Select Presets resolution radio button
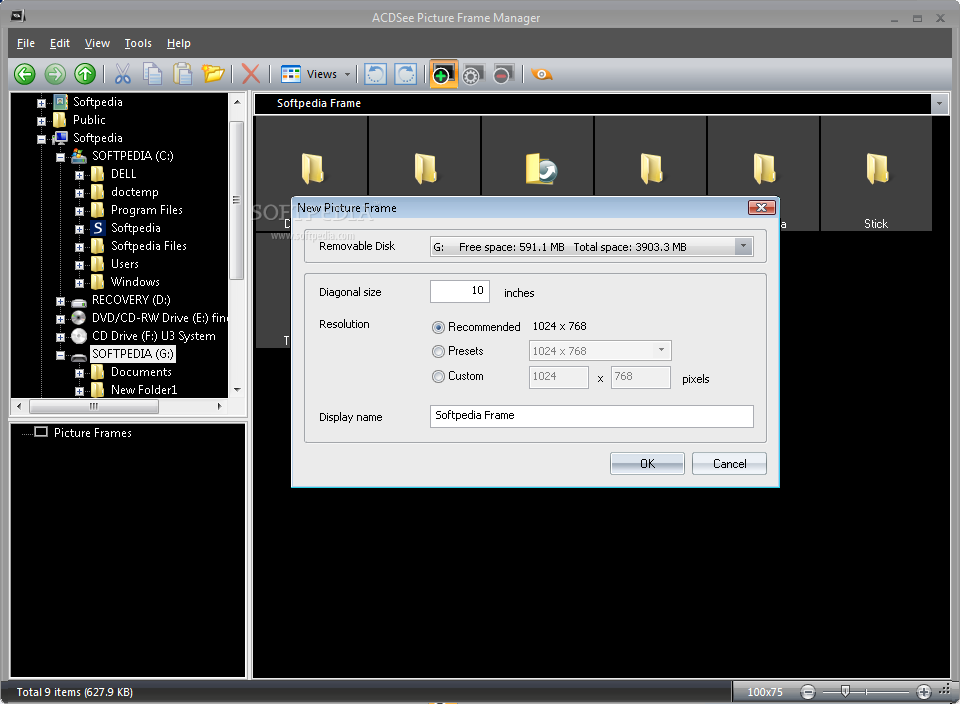The width and height of the screenshot is (960, 704). click(x=438, y=351)
